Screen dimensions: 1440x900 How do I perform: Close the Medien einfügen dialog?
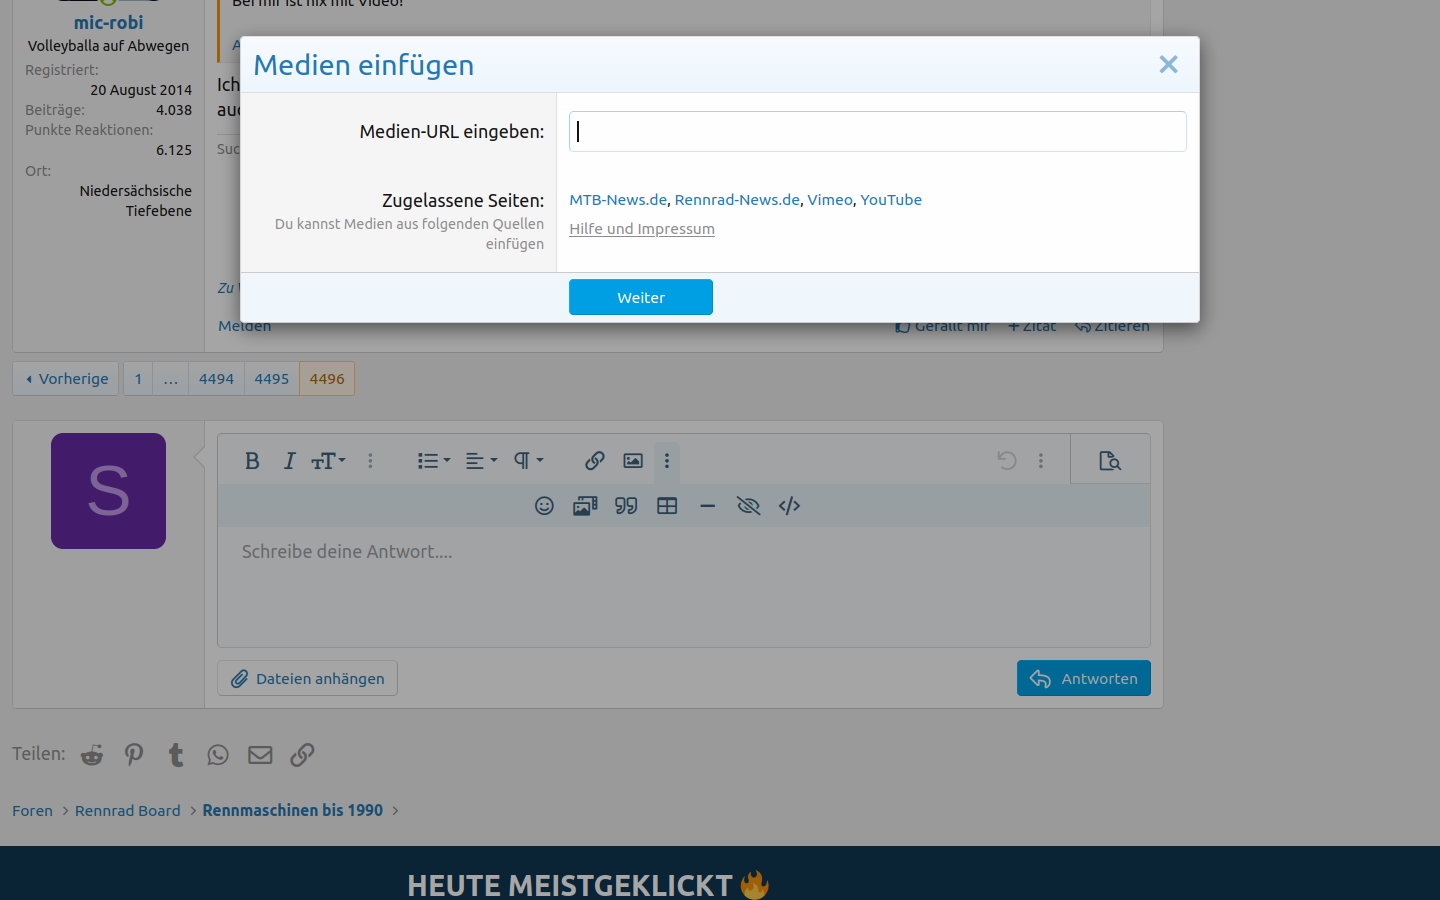(1168, 65)
